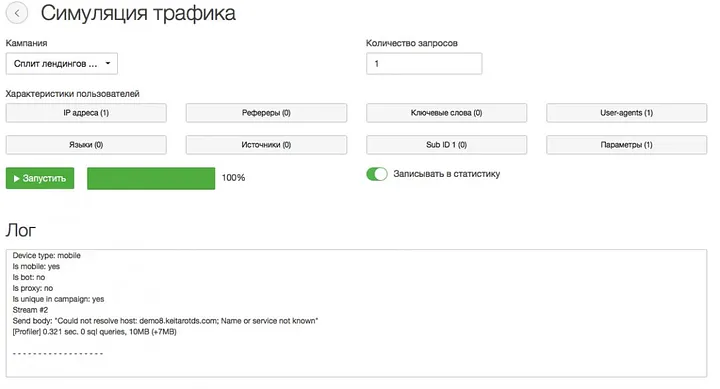This screenshot has height=389, width=720.
Task: Open IP адреса (1) settings
Action: [86, 113]
